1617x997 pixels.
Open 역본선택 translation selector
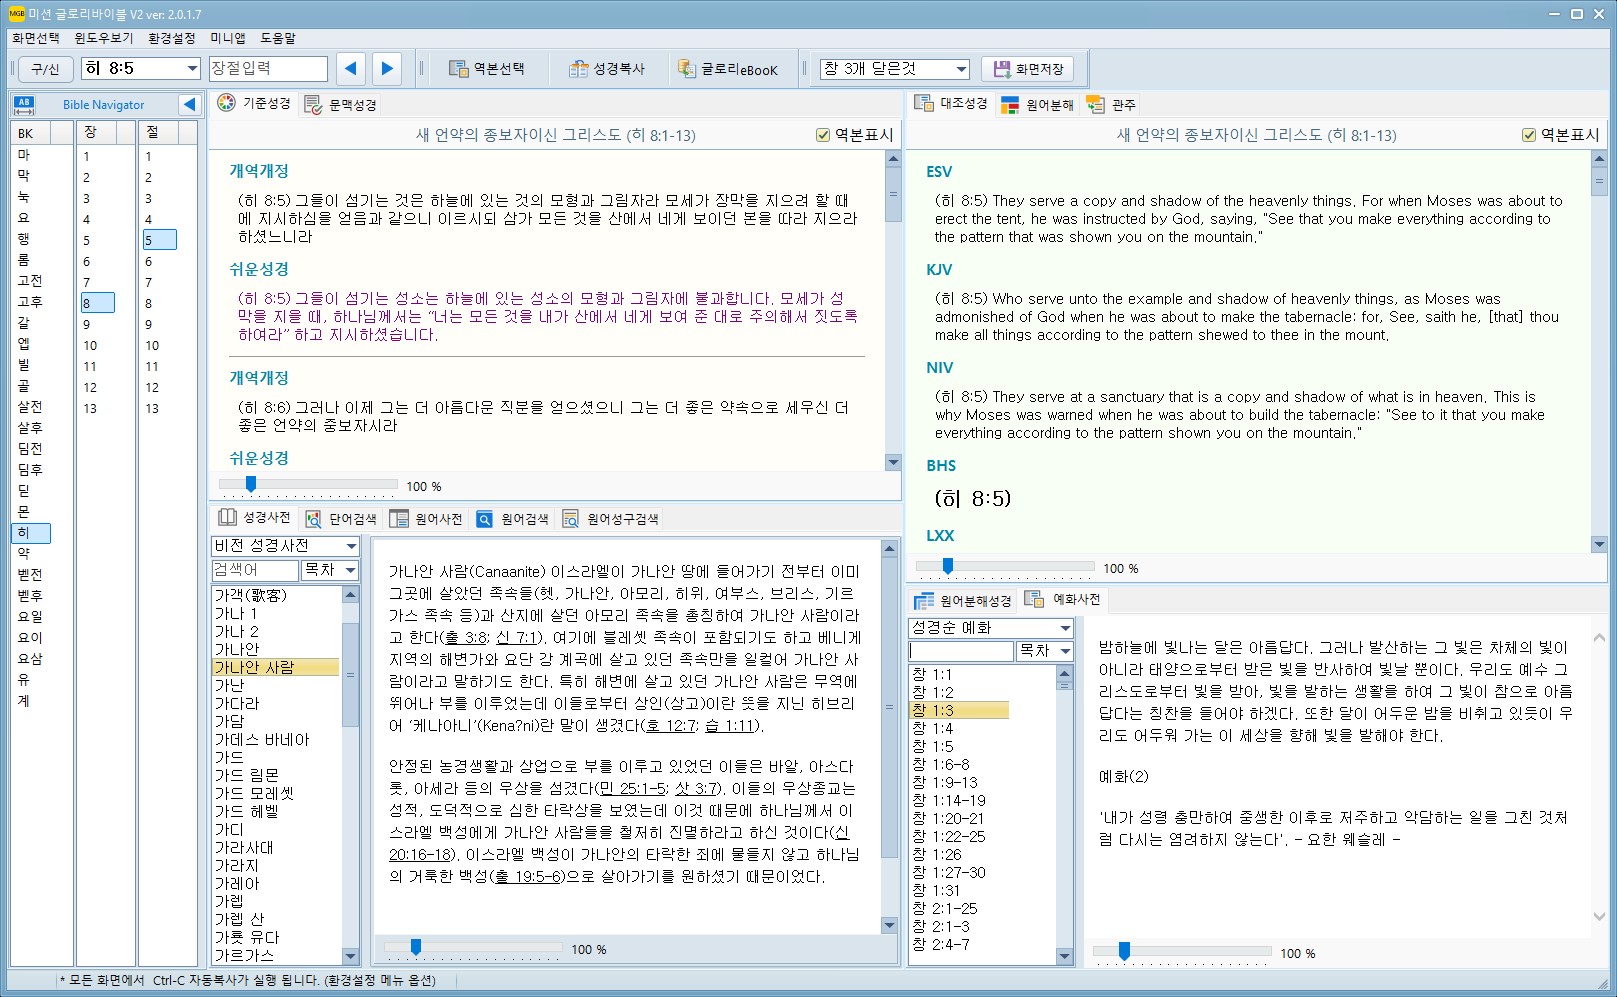click(x=487, y=68)
